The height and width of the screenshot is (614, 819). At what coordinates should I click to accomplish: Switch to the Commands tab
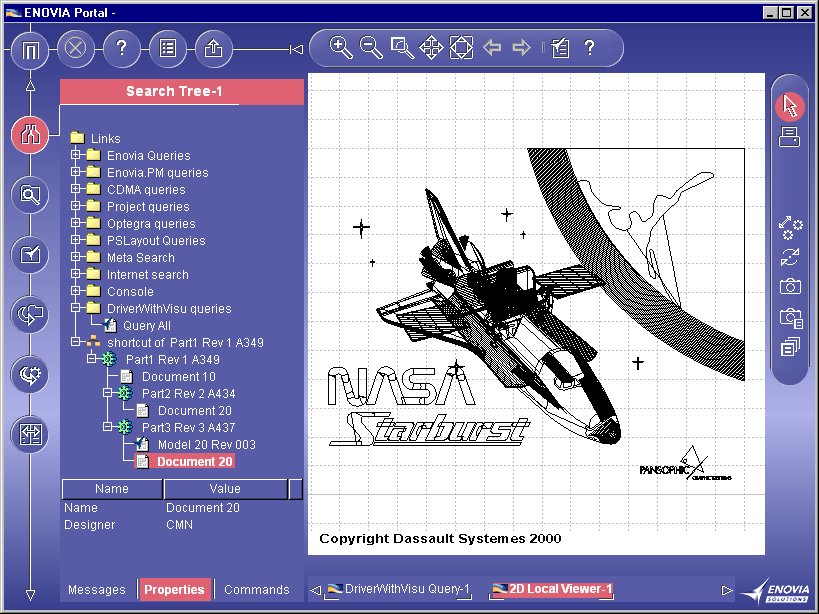[x=256, y=589]
